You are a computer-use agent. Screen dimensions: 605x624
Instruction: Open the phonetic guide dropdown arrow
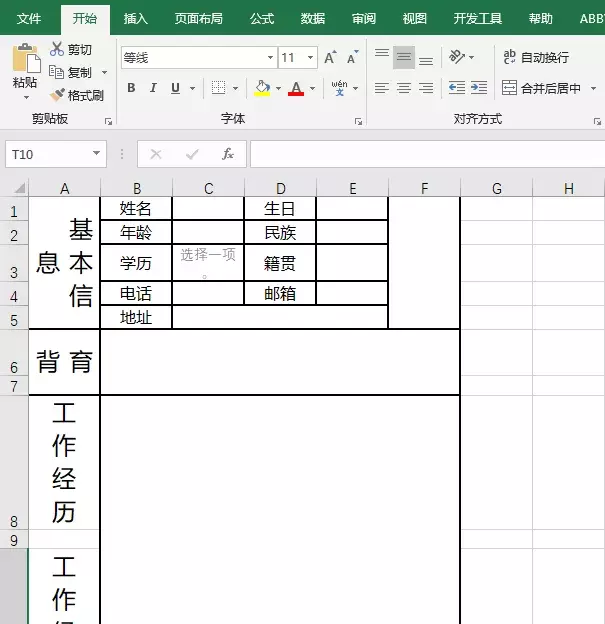tap(356, 88)
